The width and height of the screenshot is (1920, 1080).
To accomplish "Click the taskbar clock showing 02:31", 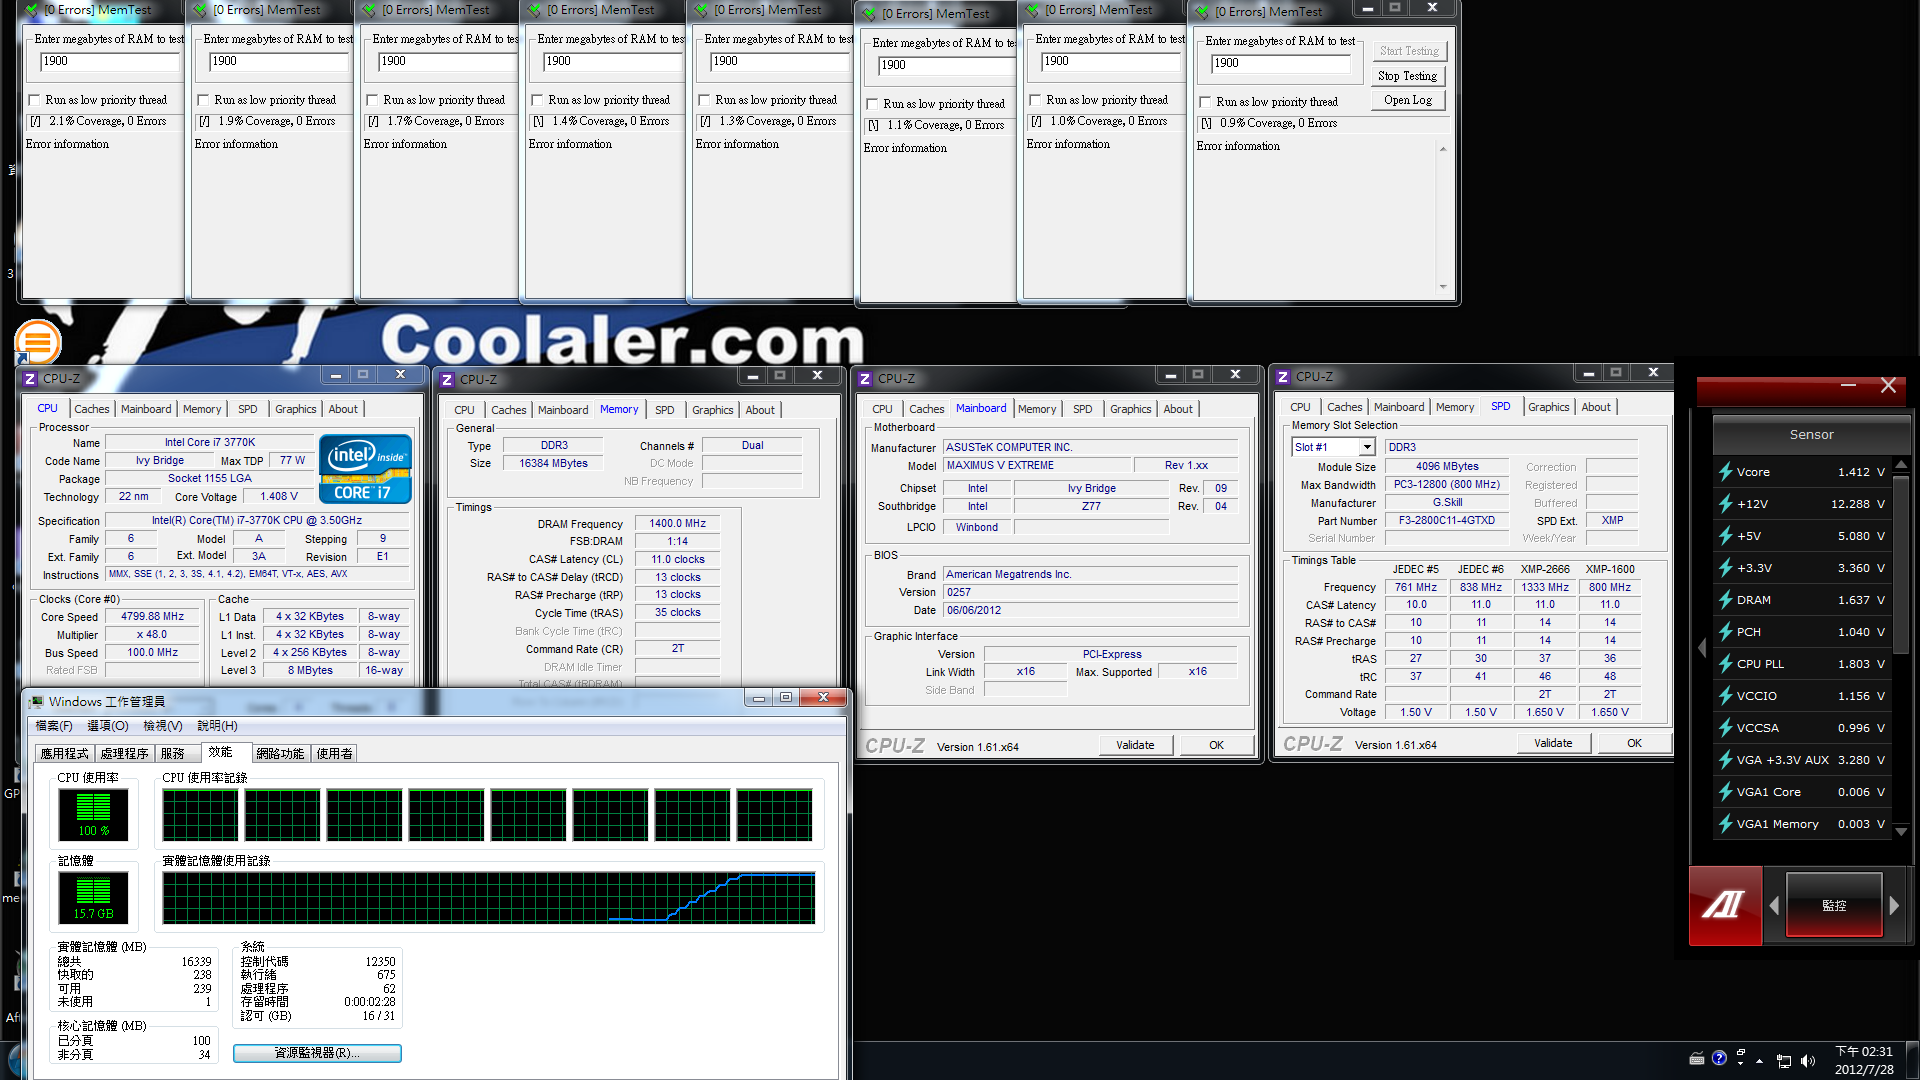I will pos(1864,1060).
